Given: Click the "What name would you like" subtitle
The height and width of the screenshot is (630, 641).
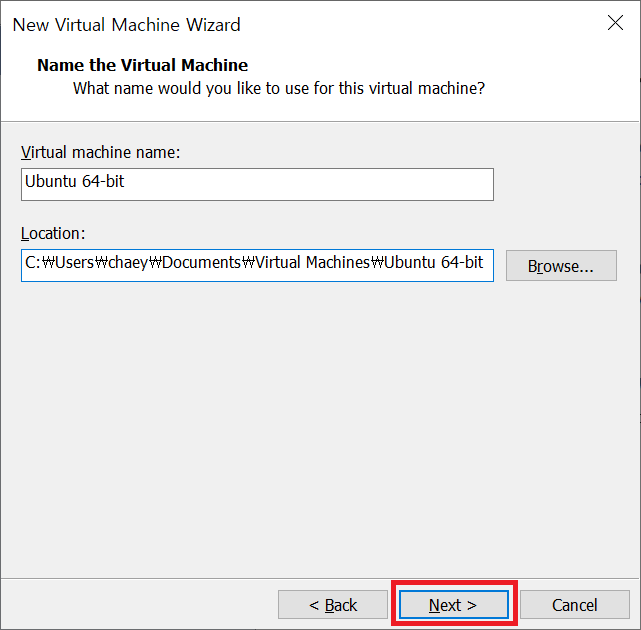Looking at the screenshot, I should pyautogui.click(x=279, y=88).
